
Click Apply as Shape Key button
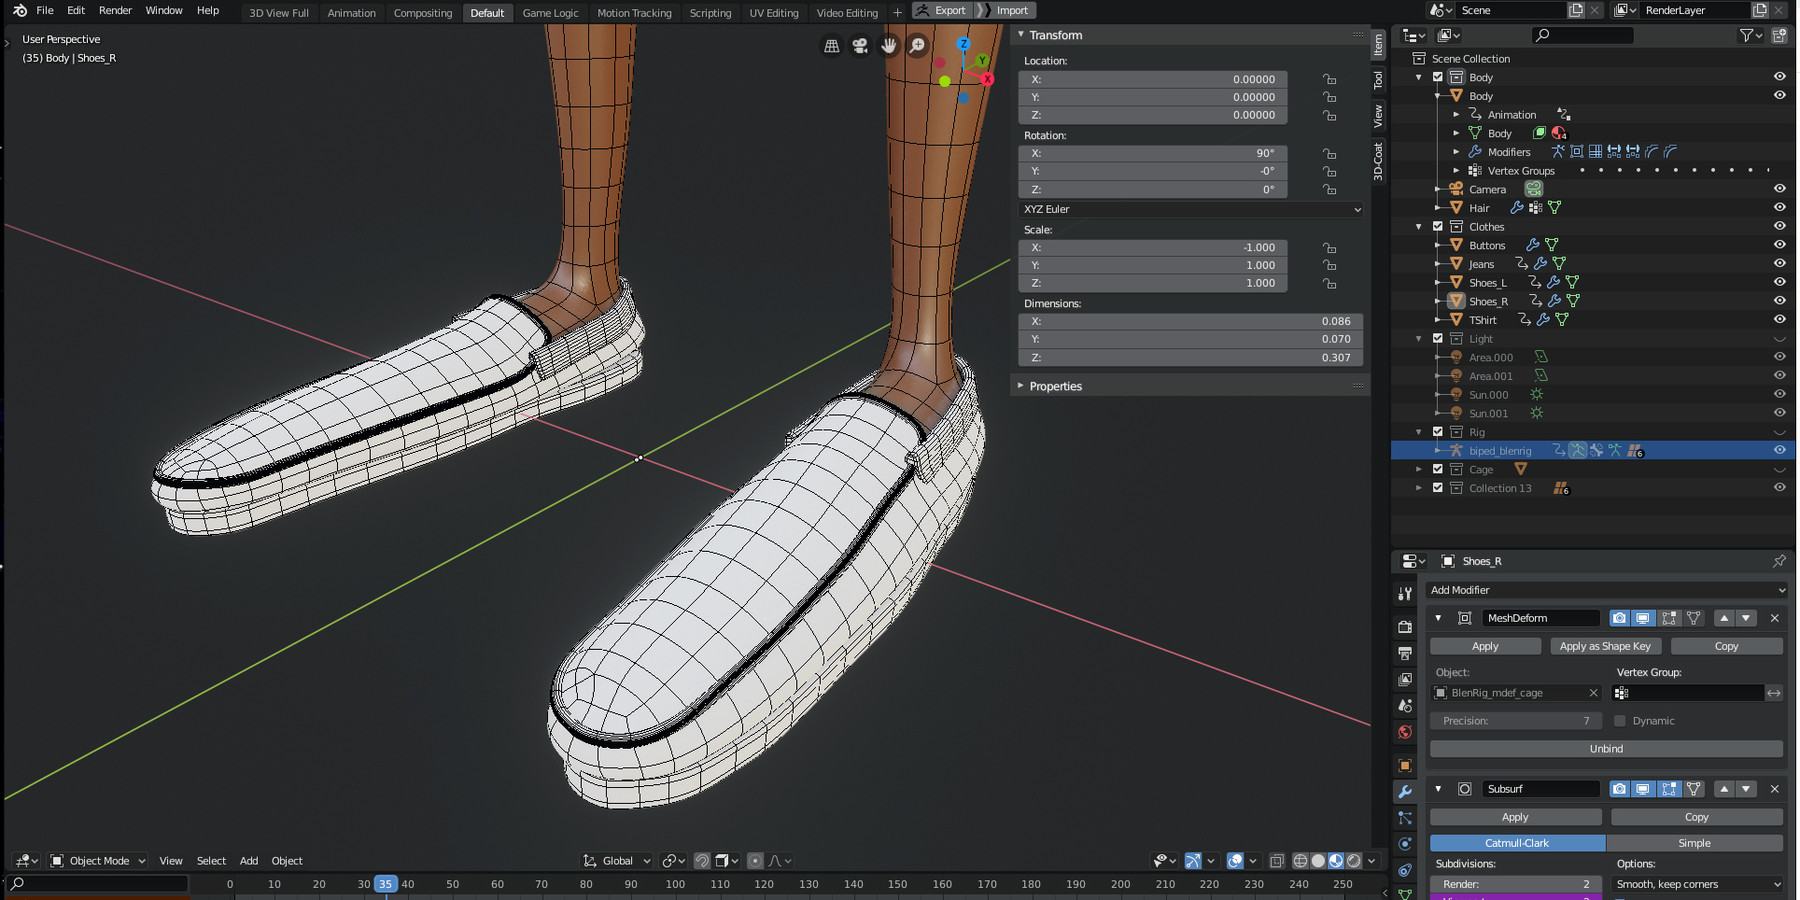tap(1605, 646)
